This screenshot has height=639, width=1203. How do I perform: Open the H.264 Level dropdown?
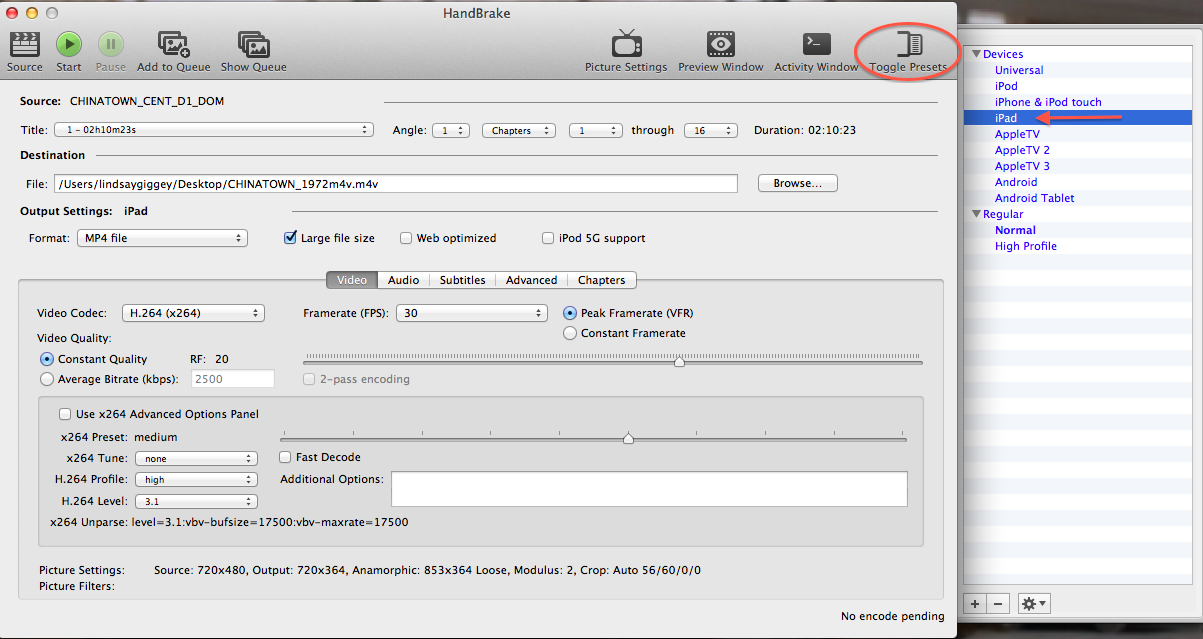196,502
